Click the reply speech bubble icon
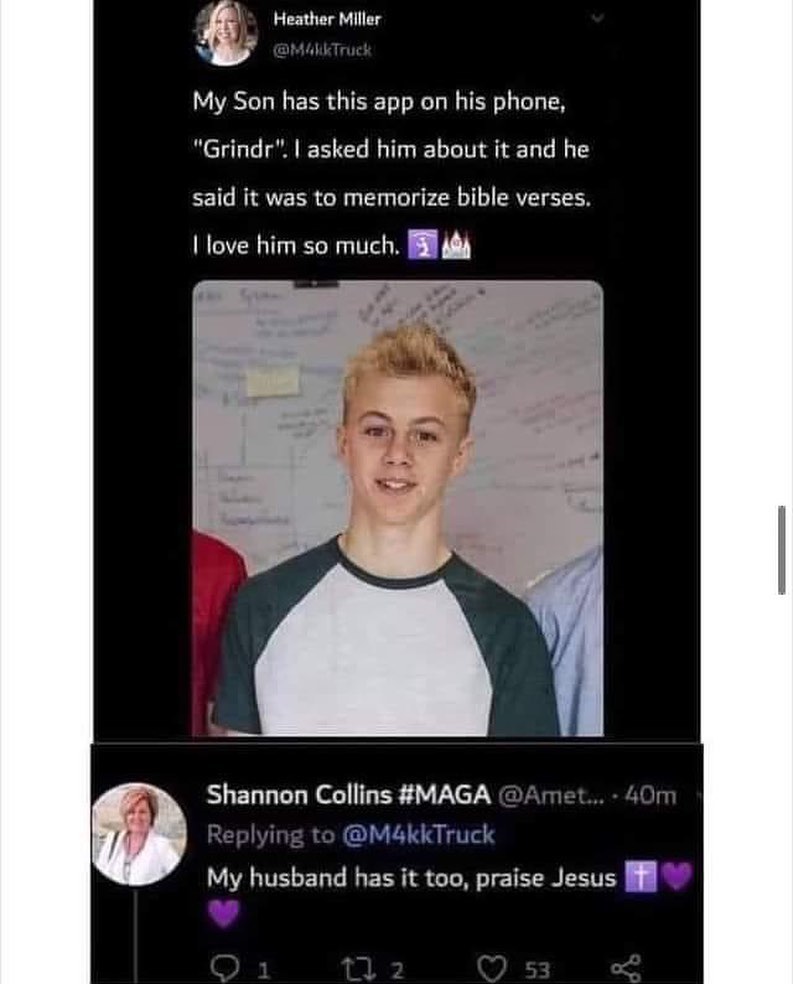The width and height of the screenshot is (793, 984). [222, 968]
